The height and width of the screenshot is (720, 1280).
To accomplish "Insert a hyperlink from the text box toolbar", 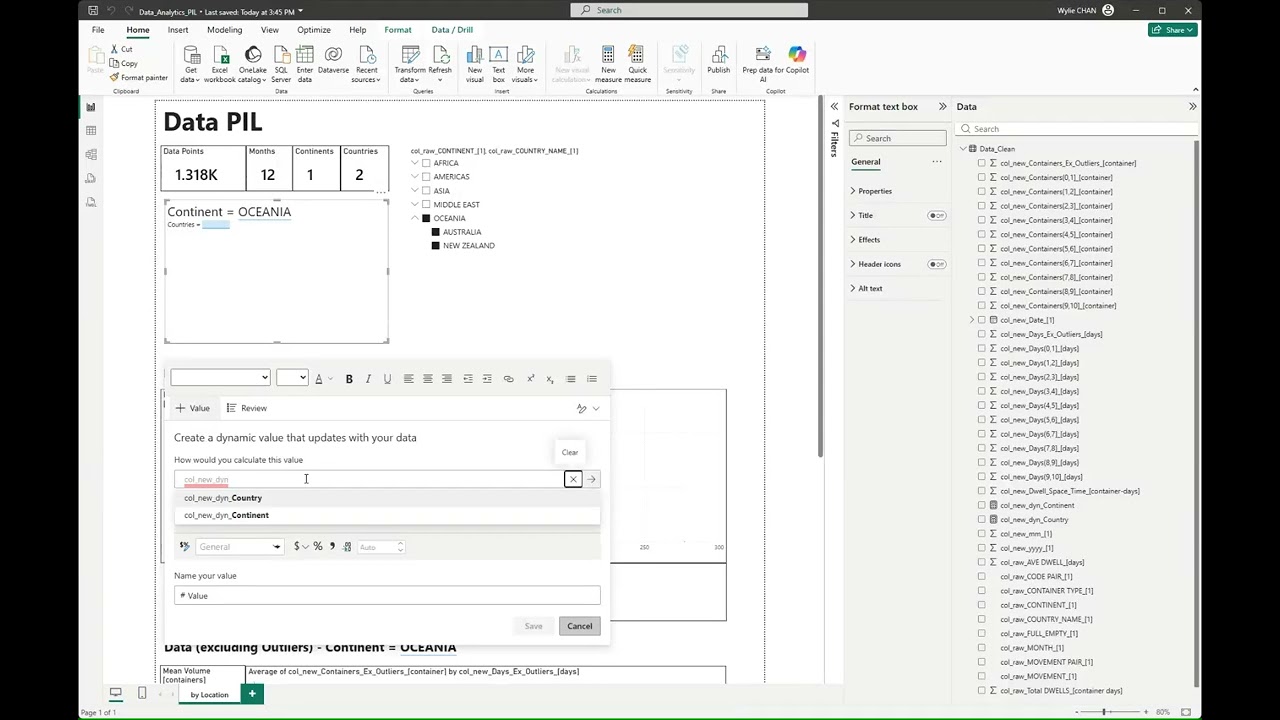I will (x=508, y=379).
